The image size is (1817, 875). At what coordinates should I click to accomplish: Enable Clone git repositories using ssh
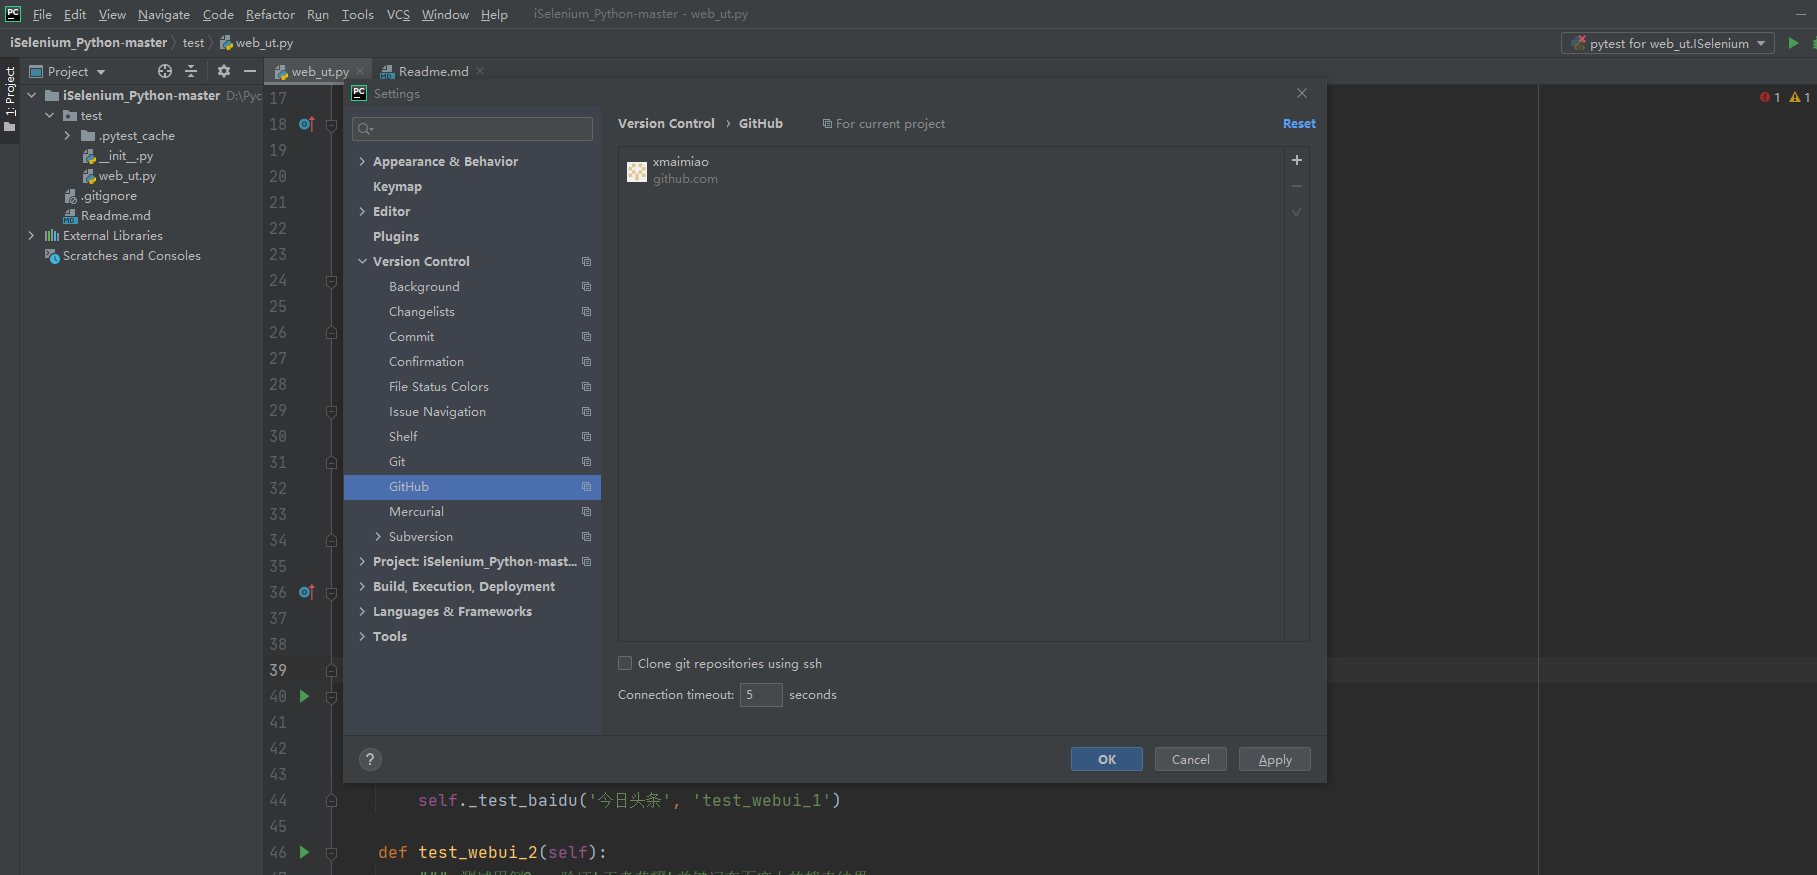(625, 663)
